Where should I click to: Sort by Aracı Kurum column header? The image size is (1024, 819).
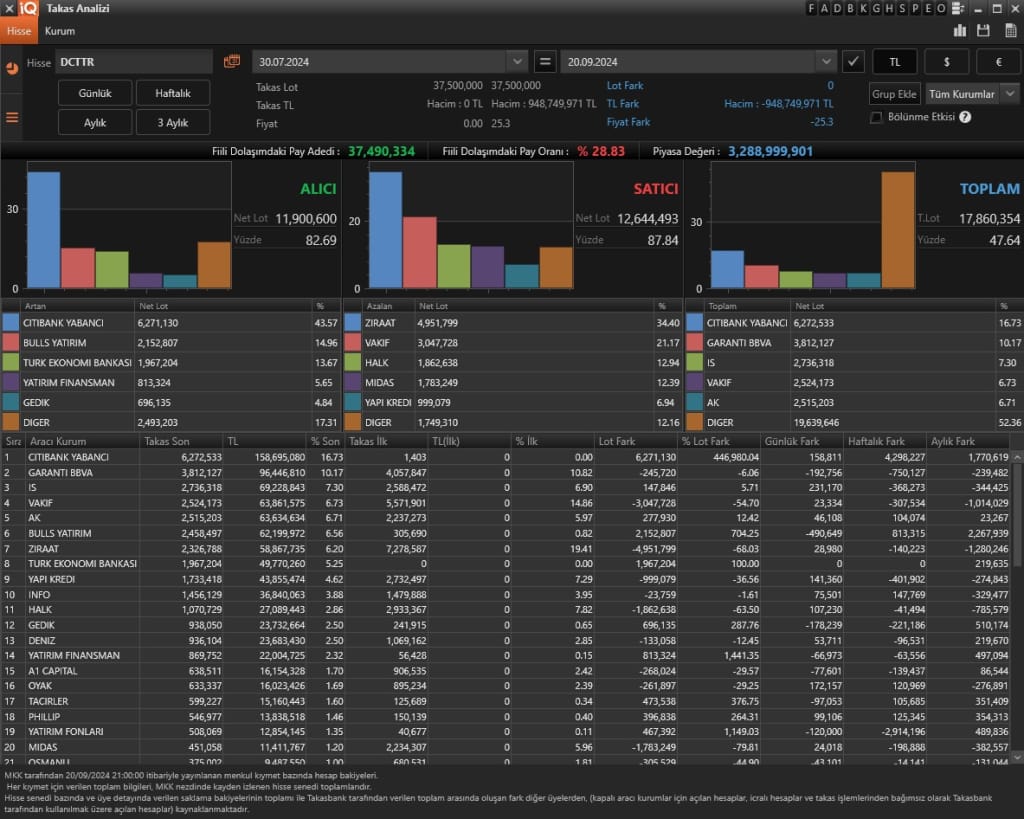[x=82, y=442]
